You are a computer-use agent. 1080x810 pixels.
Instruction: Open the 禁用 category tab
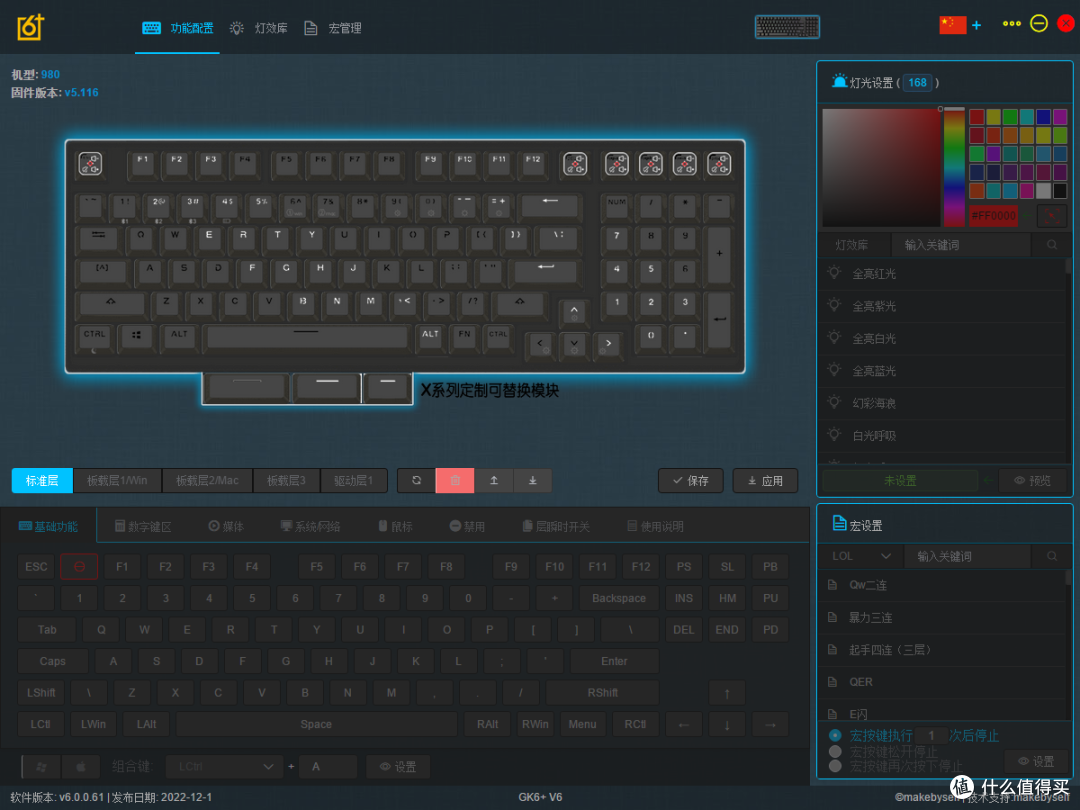[x=467, y=526]
